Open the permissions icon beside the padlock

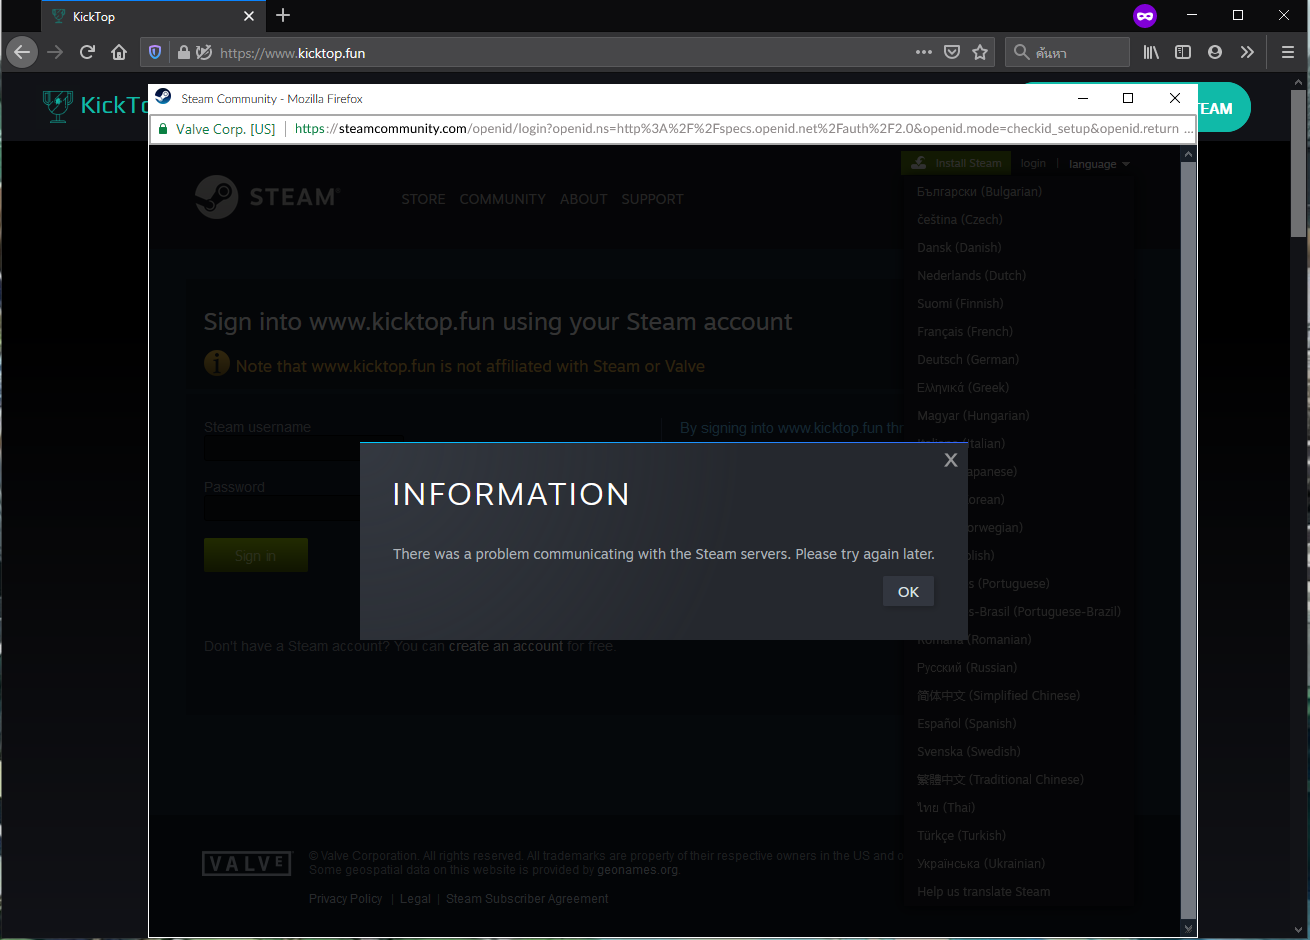tap(204, 52)
